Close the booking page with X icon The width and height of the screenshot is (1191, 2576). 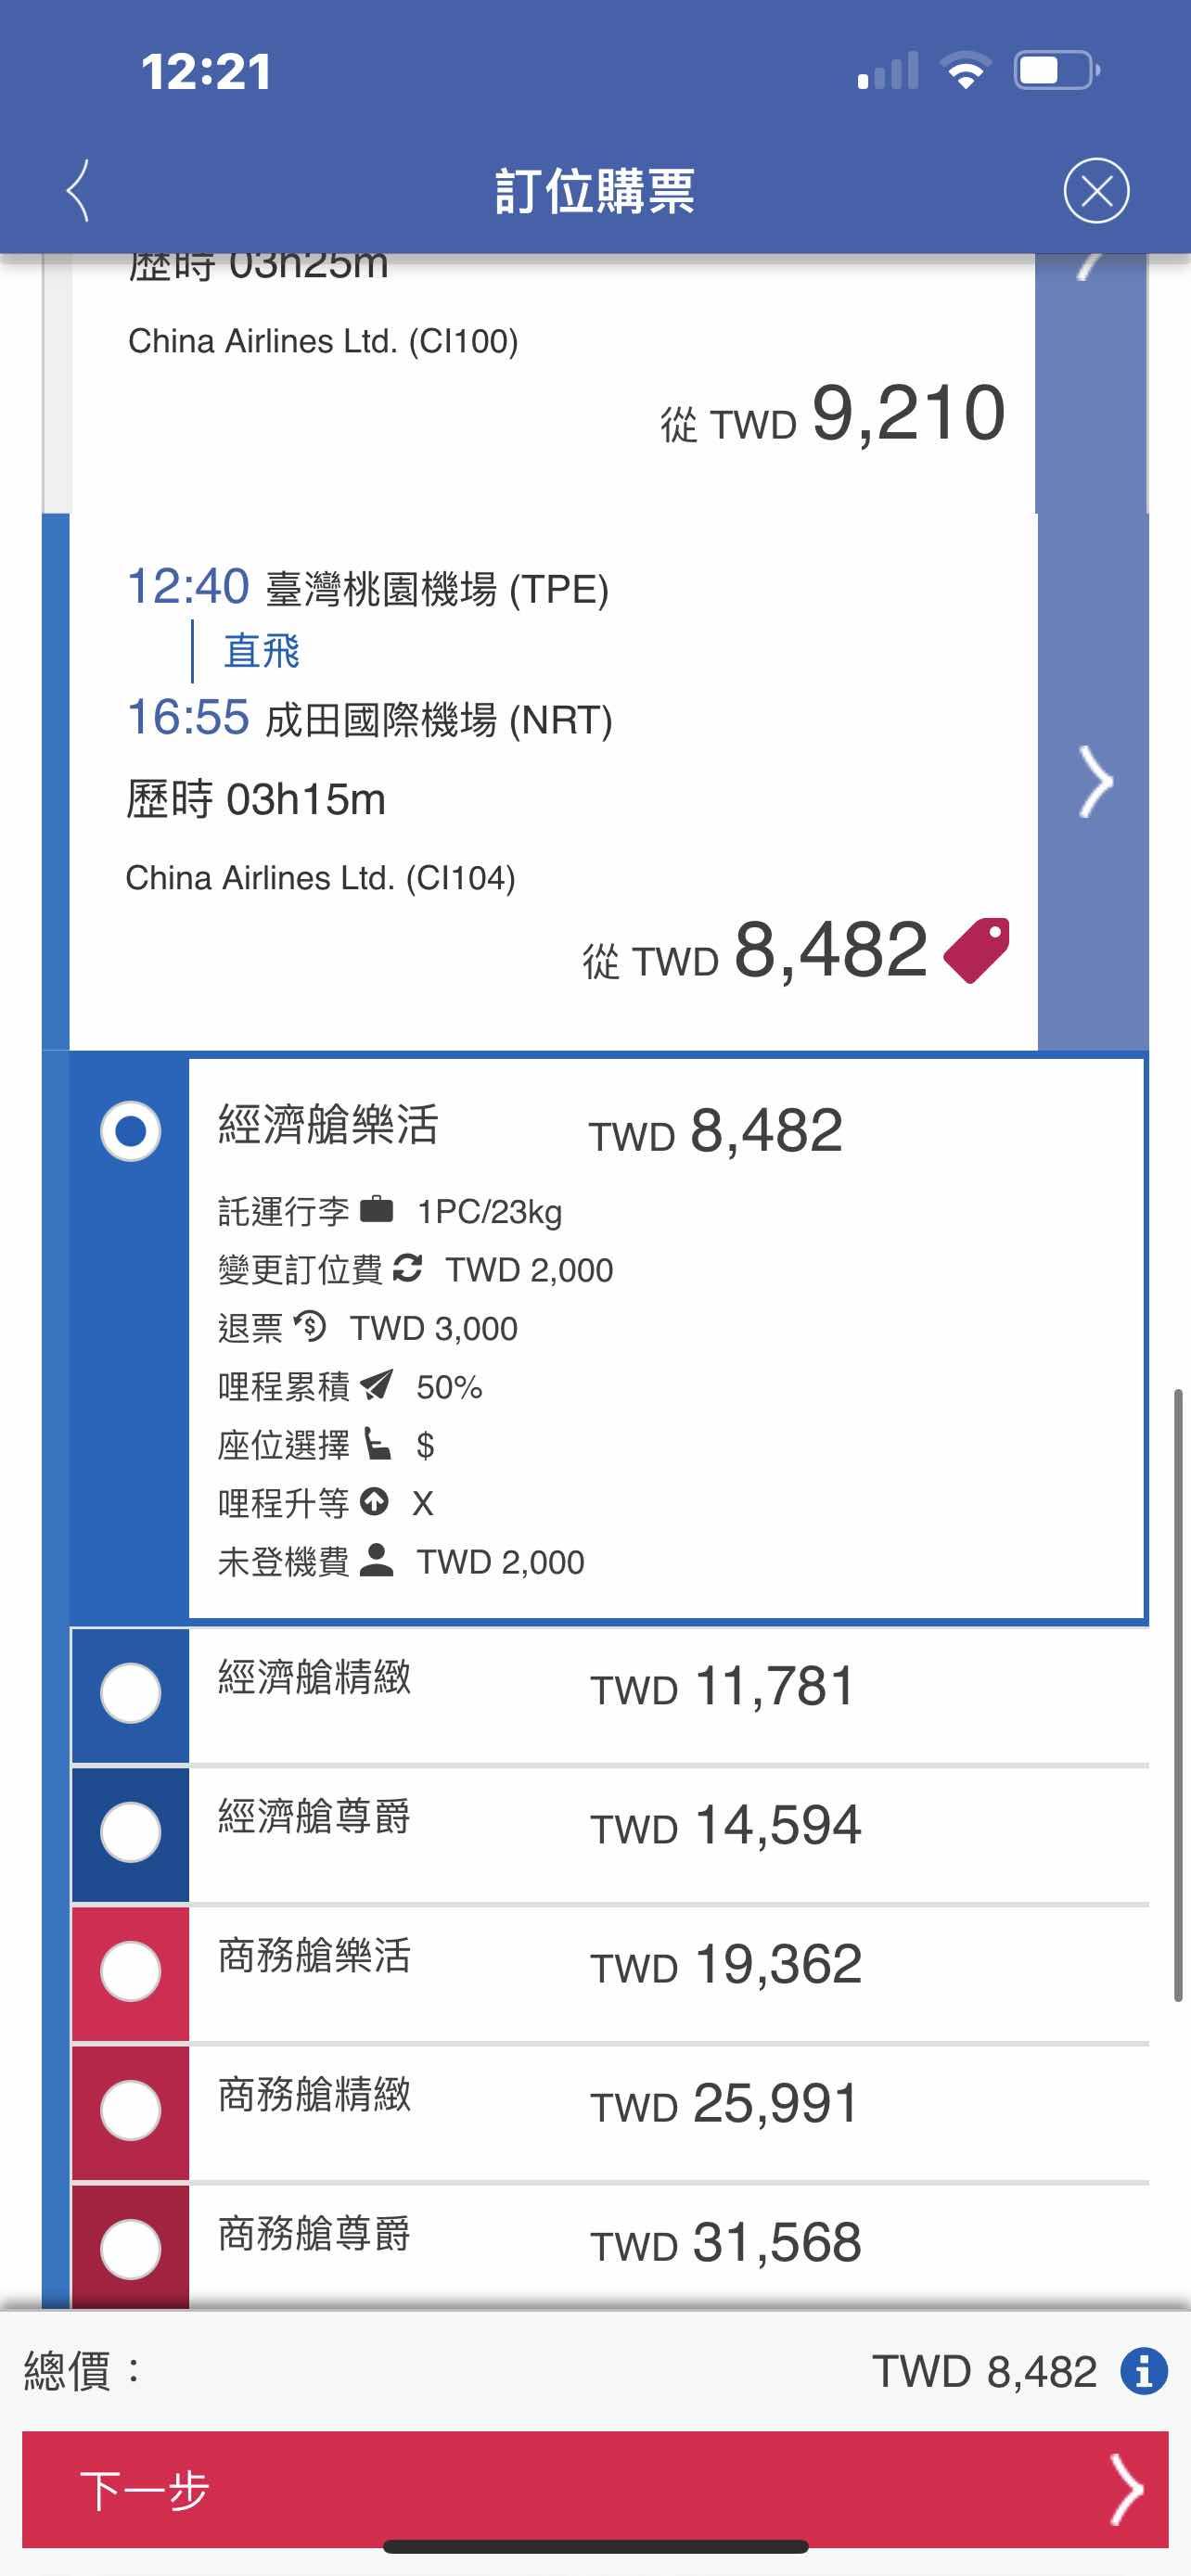pos(1096,190)
